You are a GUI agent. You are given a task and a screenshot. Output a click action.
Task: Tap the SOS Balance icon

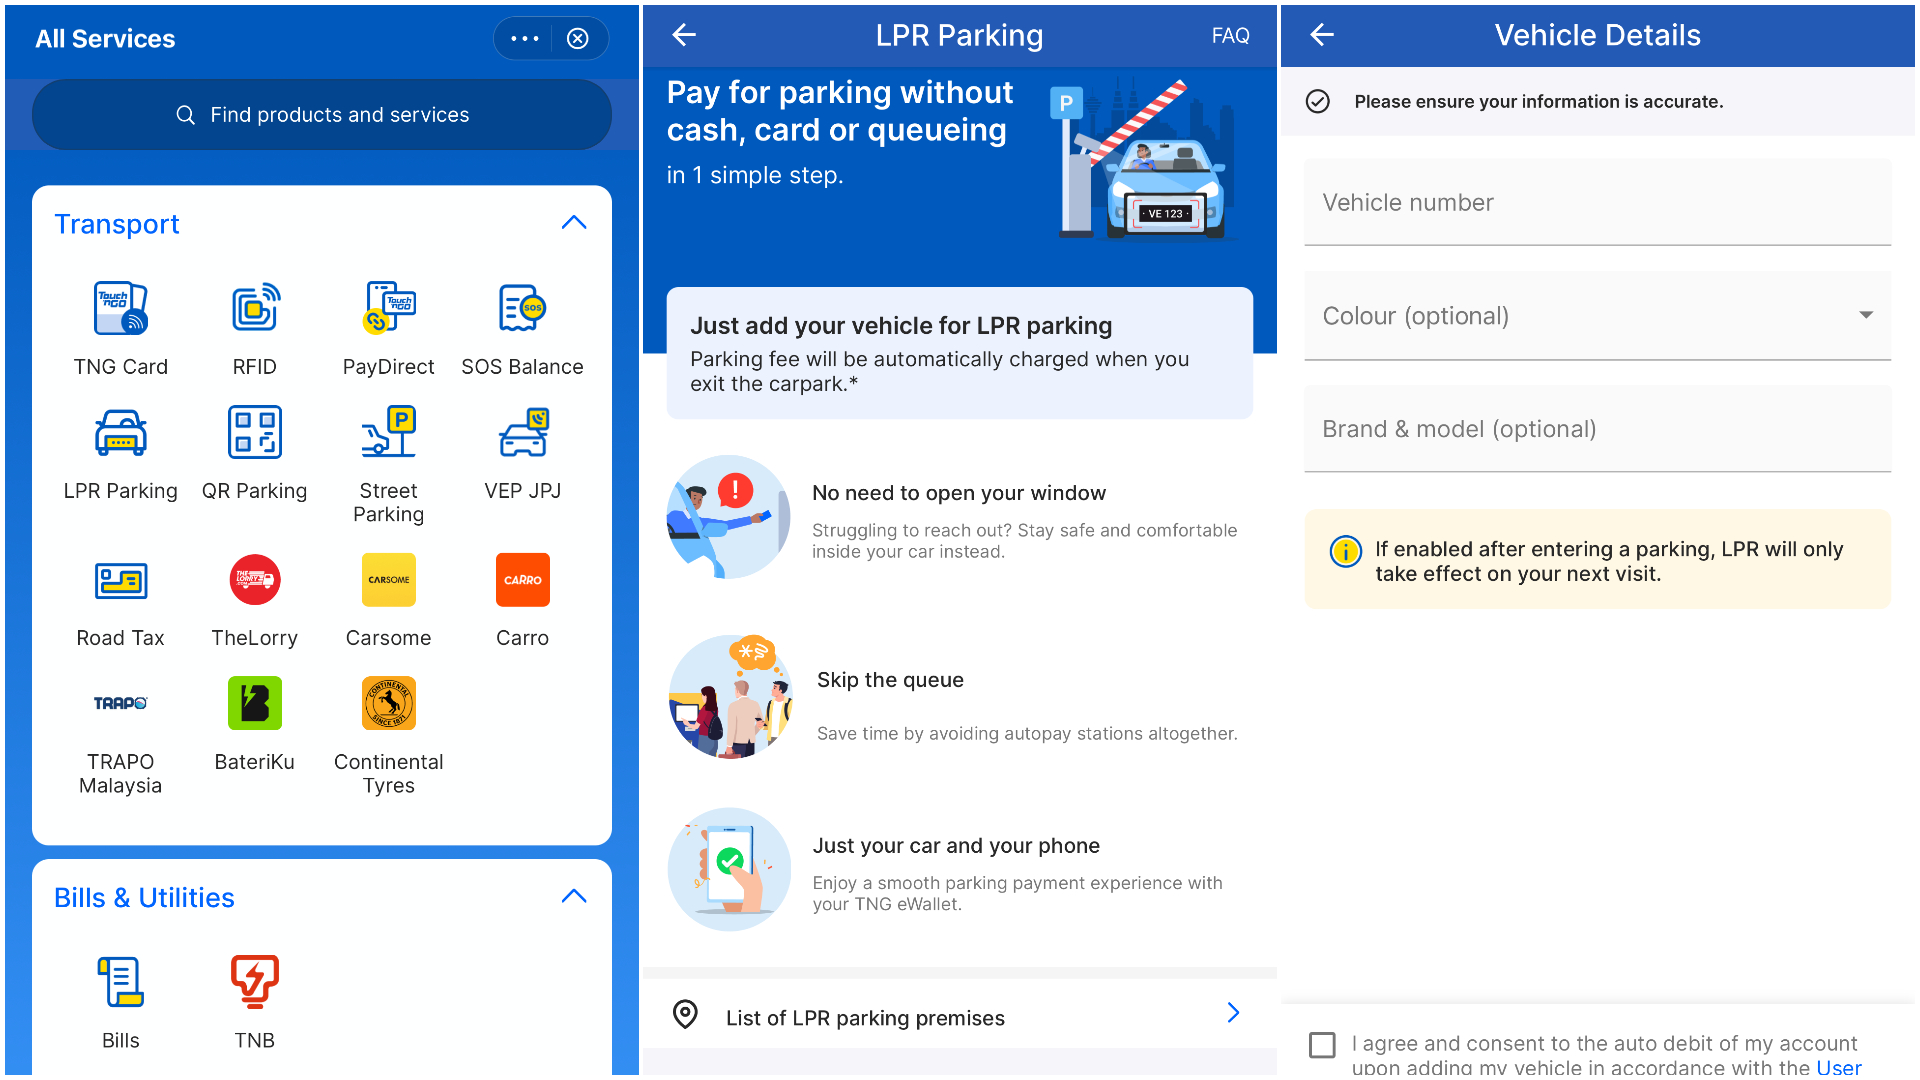pyautogui.click(x=522, y=309)
